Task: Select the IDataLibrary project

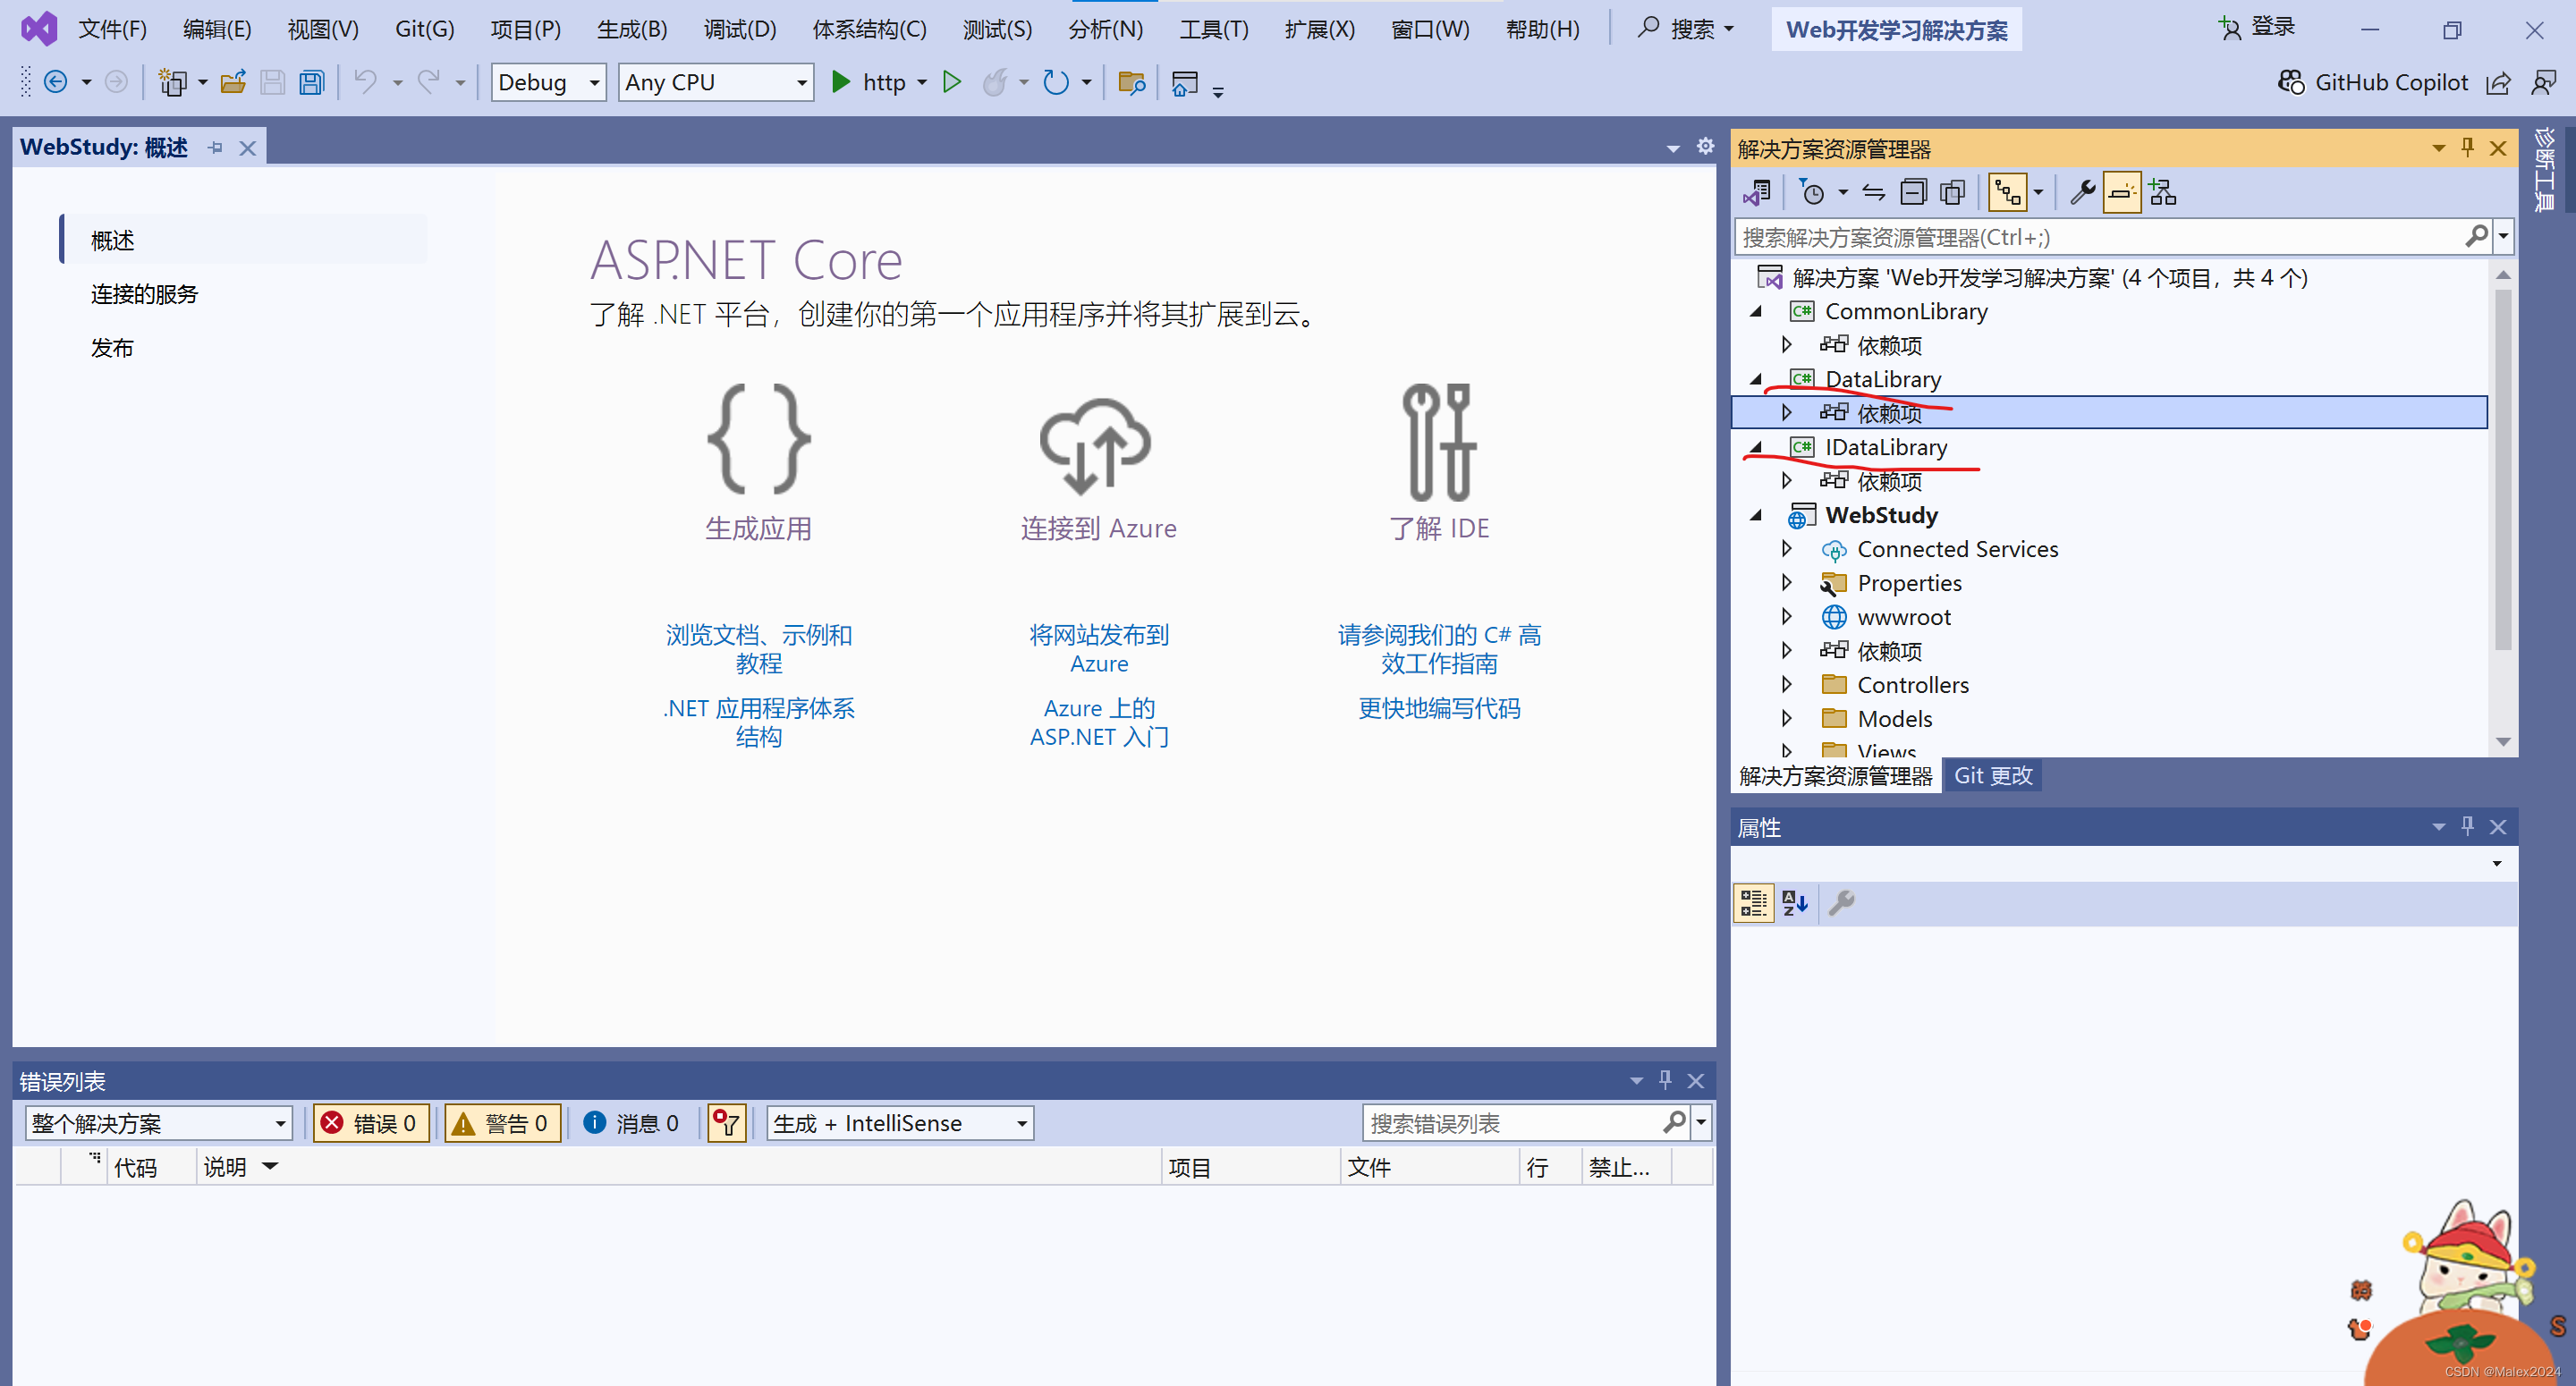Action: [x=1885, y=447]
